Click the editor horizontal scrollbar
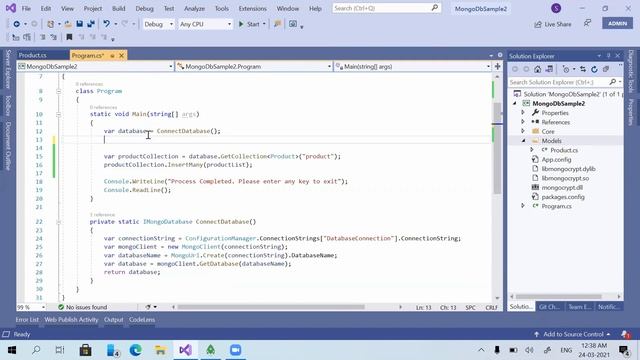Image resolution: width=640 pixels, height=360 pixels. pos(271,307)
